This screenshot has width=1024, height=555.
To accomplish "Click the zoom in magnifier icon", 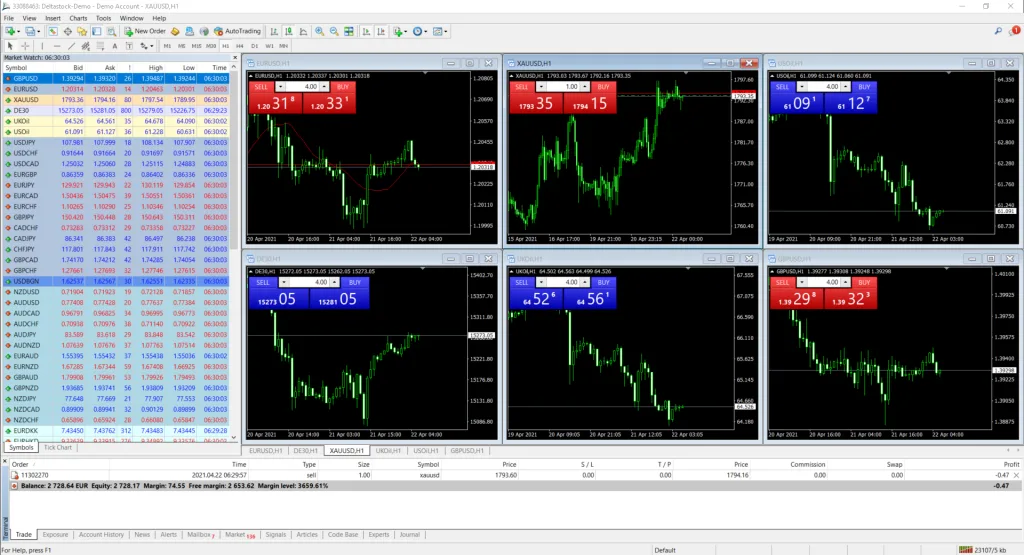I will (320, 31).
